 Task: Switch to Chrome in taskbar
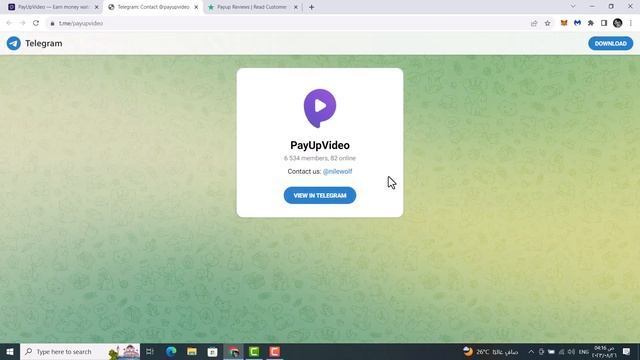pyautogui.click(x=233, y=351)
